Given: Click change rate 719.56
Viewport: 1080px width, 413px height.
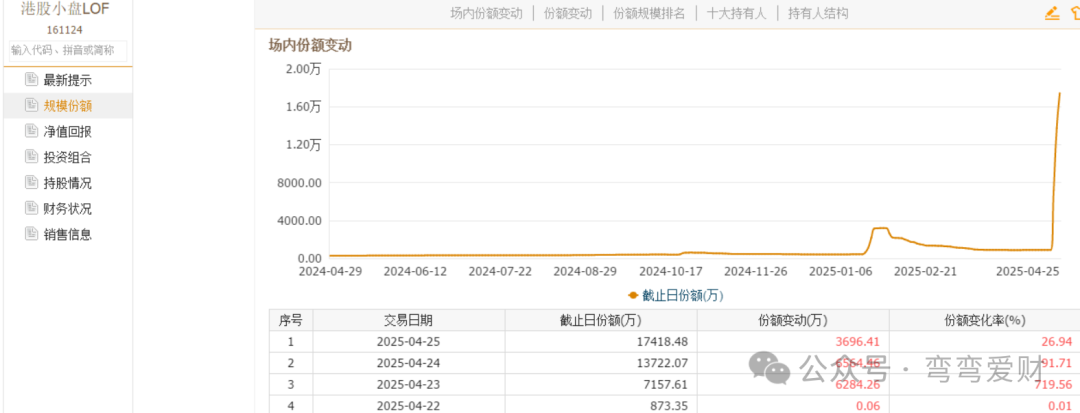Looking at the screenshot, I should click(1055, 385).
